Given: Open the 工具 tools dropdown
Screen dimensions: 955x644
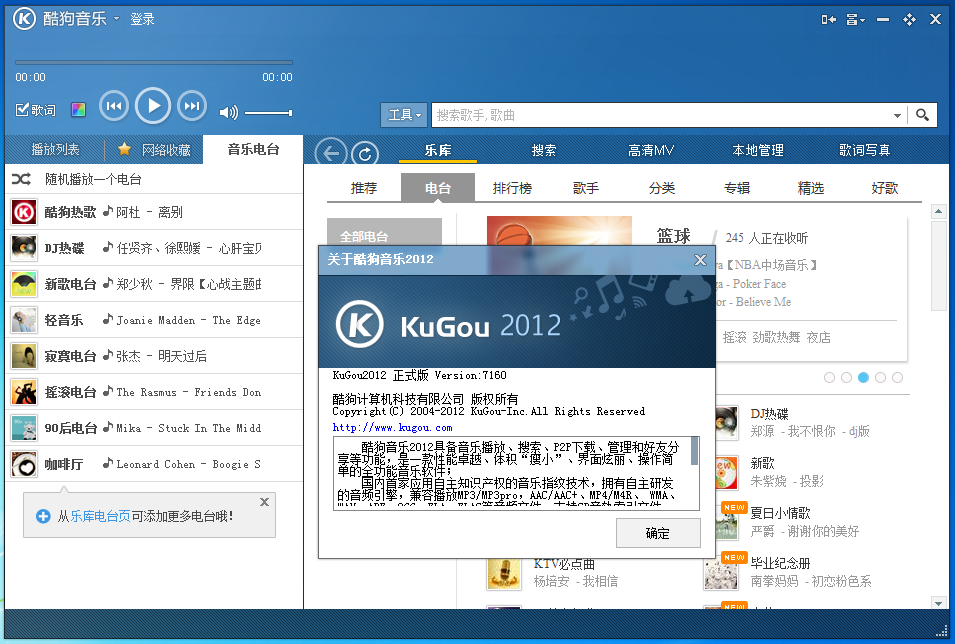Looking at the screenshot, I should coord(404,115).
